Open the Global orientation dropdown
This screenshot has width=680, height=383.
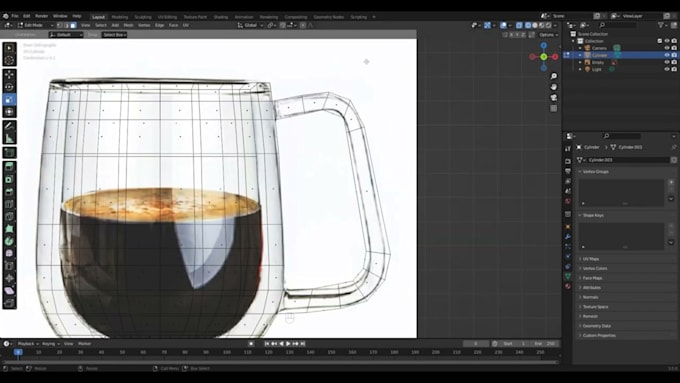point(250,25)
